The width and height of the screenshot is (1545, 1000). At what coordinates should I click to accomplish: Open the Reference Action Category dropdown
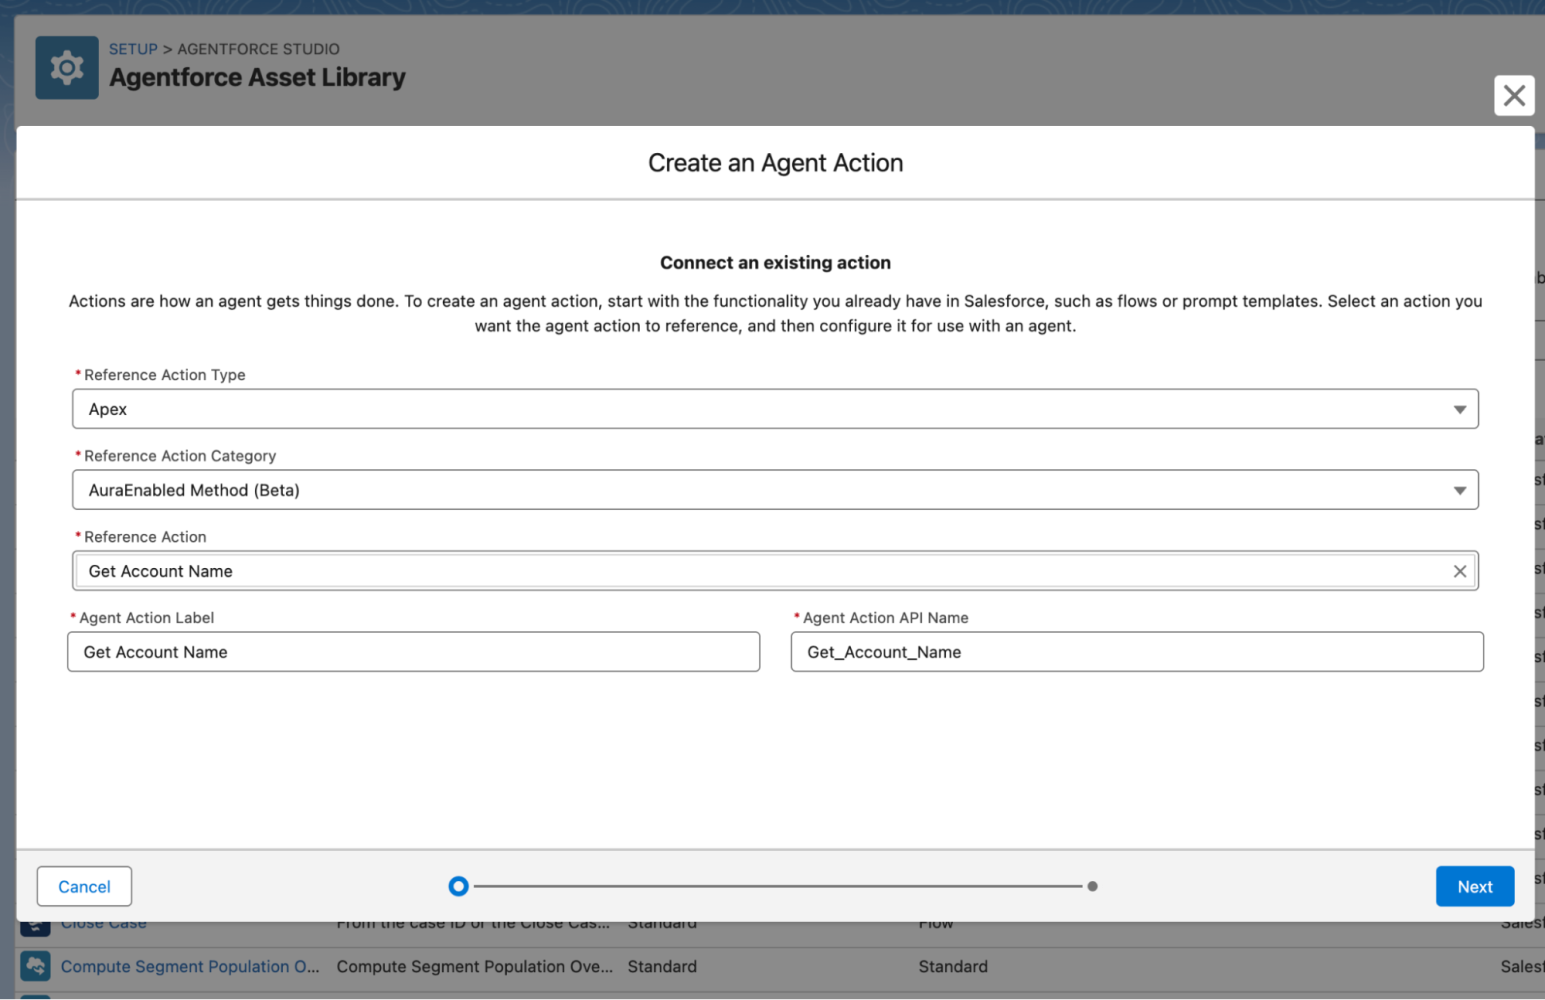775,490
